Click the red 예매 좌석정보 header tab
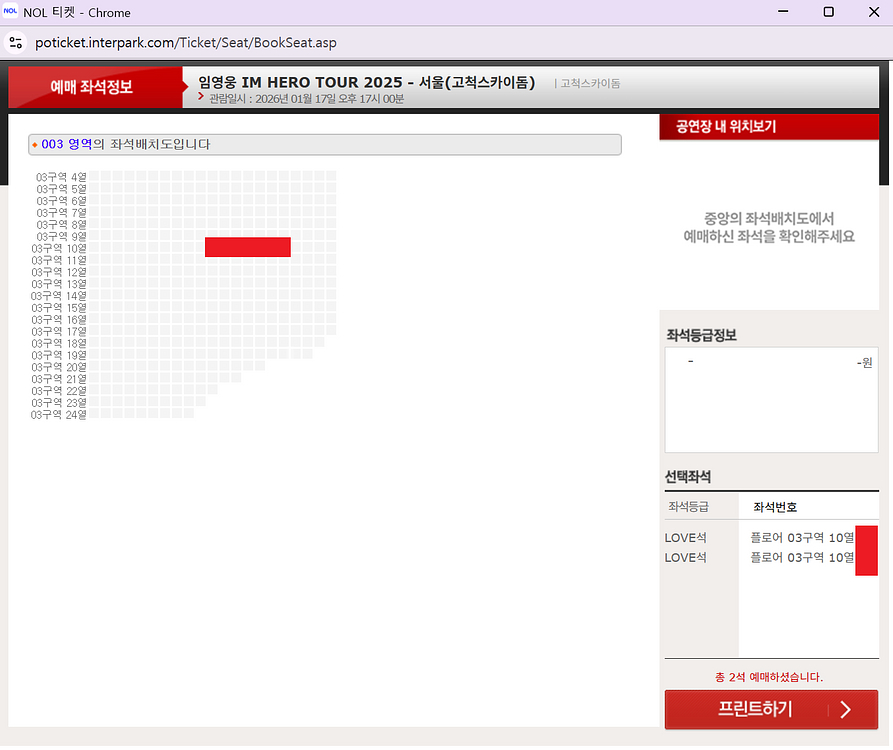 [x=92, y=87]
